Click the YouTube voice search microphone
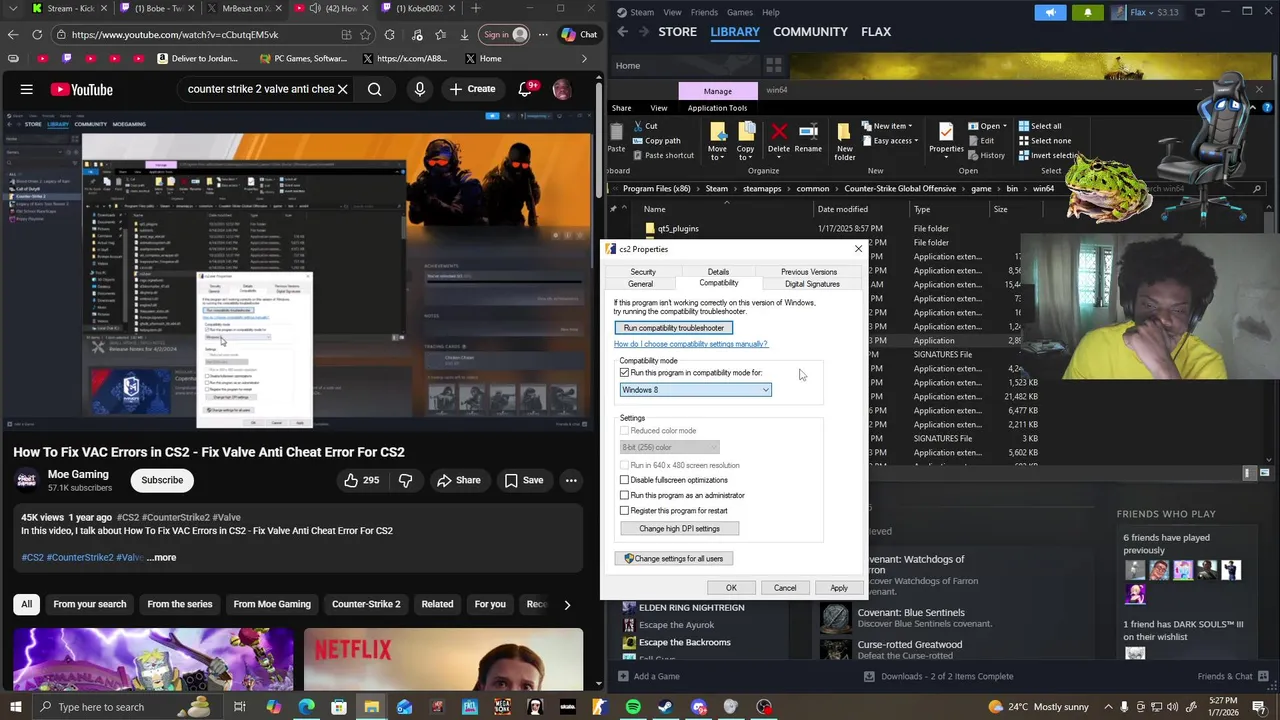Image resolution: width=1280 pixels, height=720 pixels. [419, 89]
